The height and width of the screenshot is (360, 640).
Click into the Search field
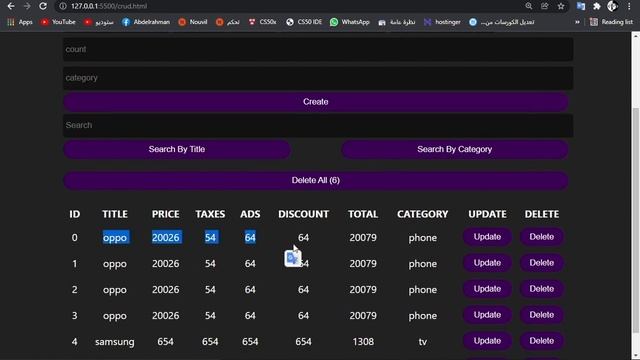tap(318, 125)
